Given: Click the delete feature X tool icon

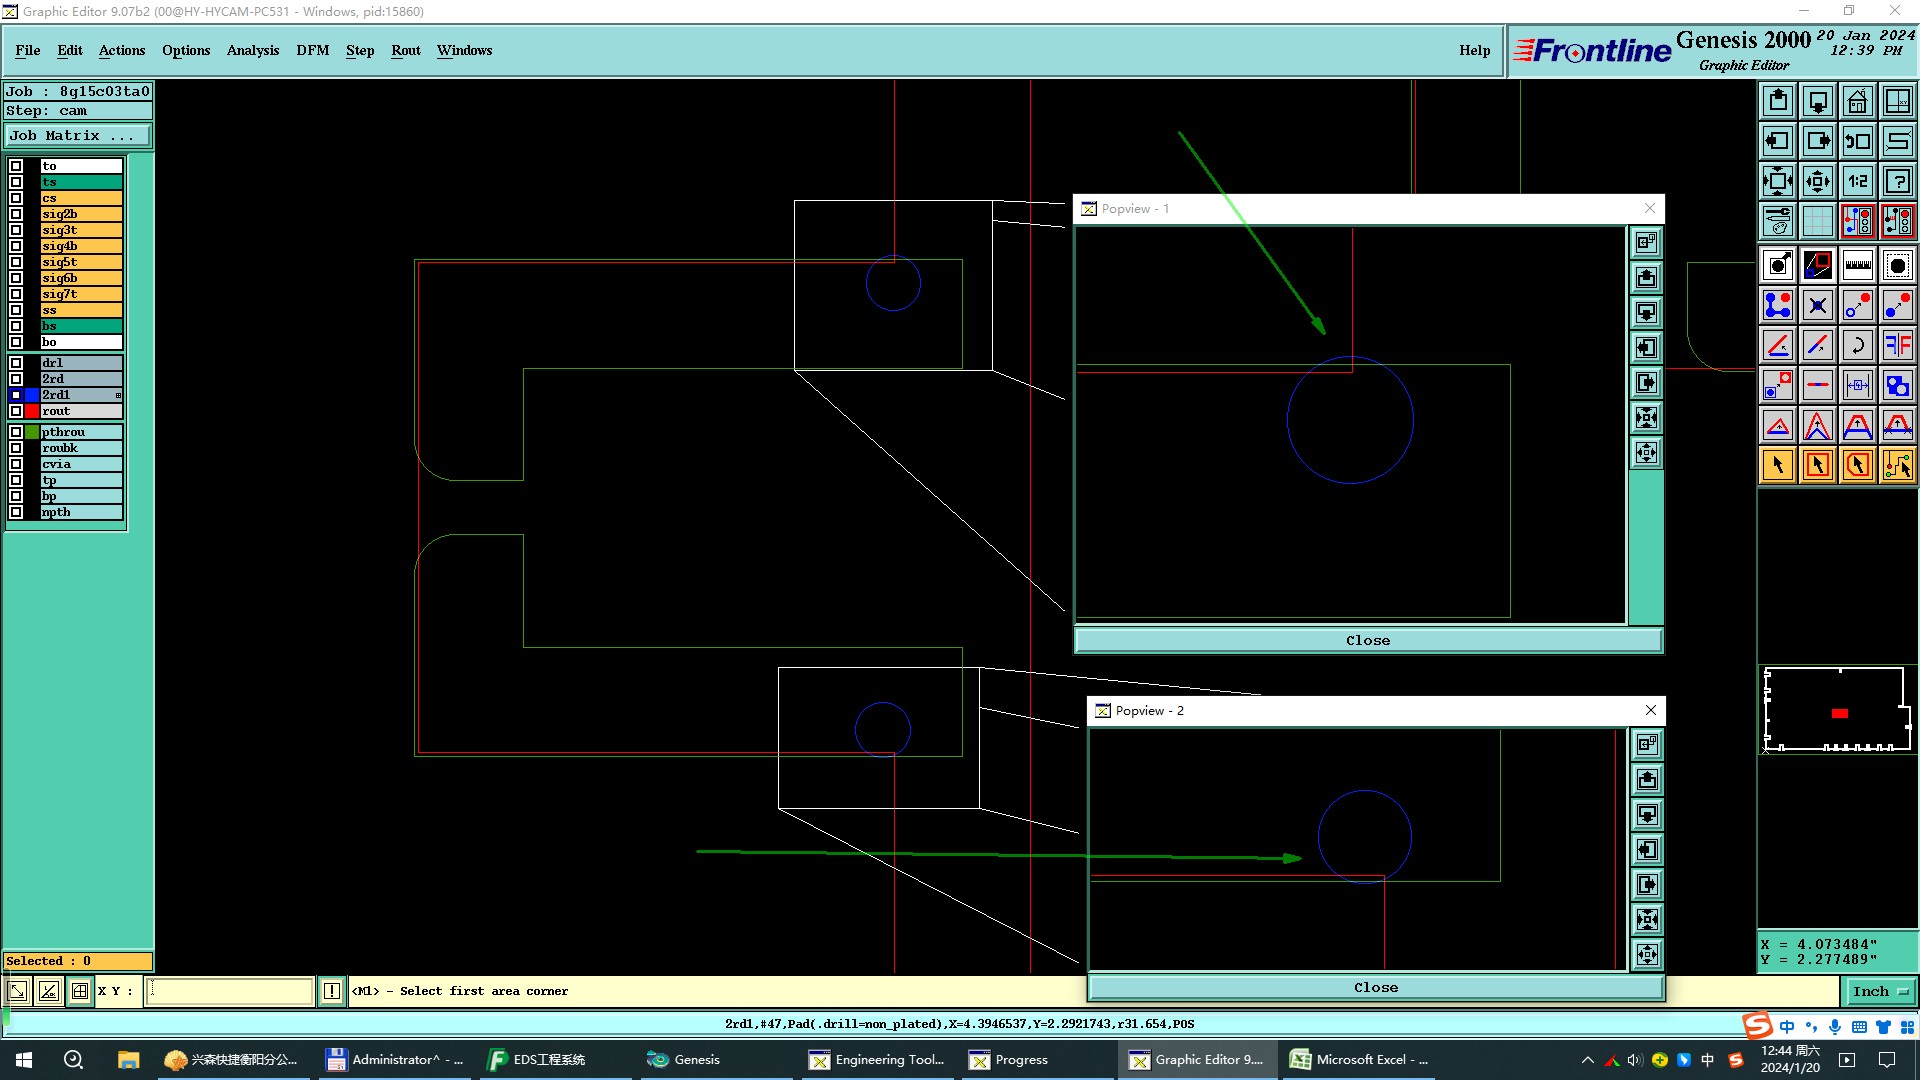Looking at the screenshot, I should [1817, 305].
